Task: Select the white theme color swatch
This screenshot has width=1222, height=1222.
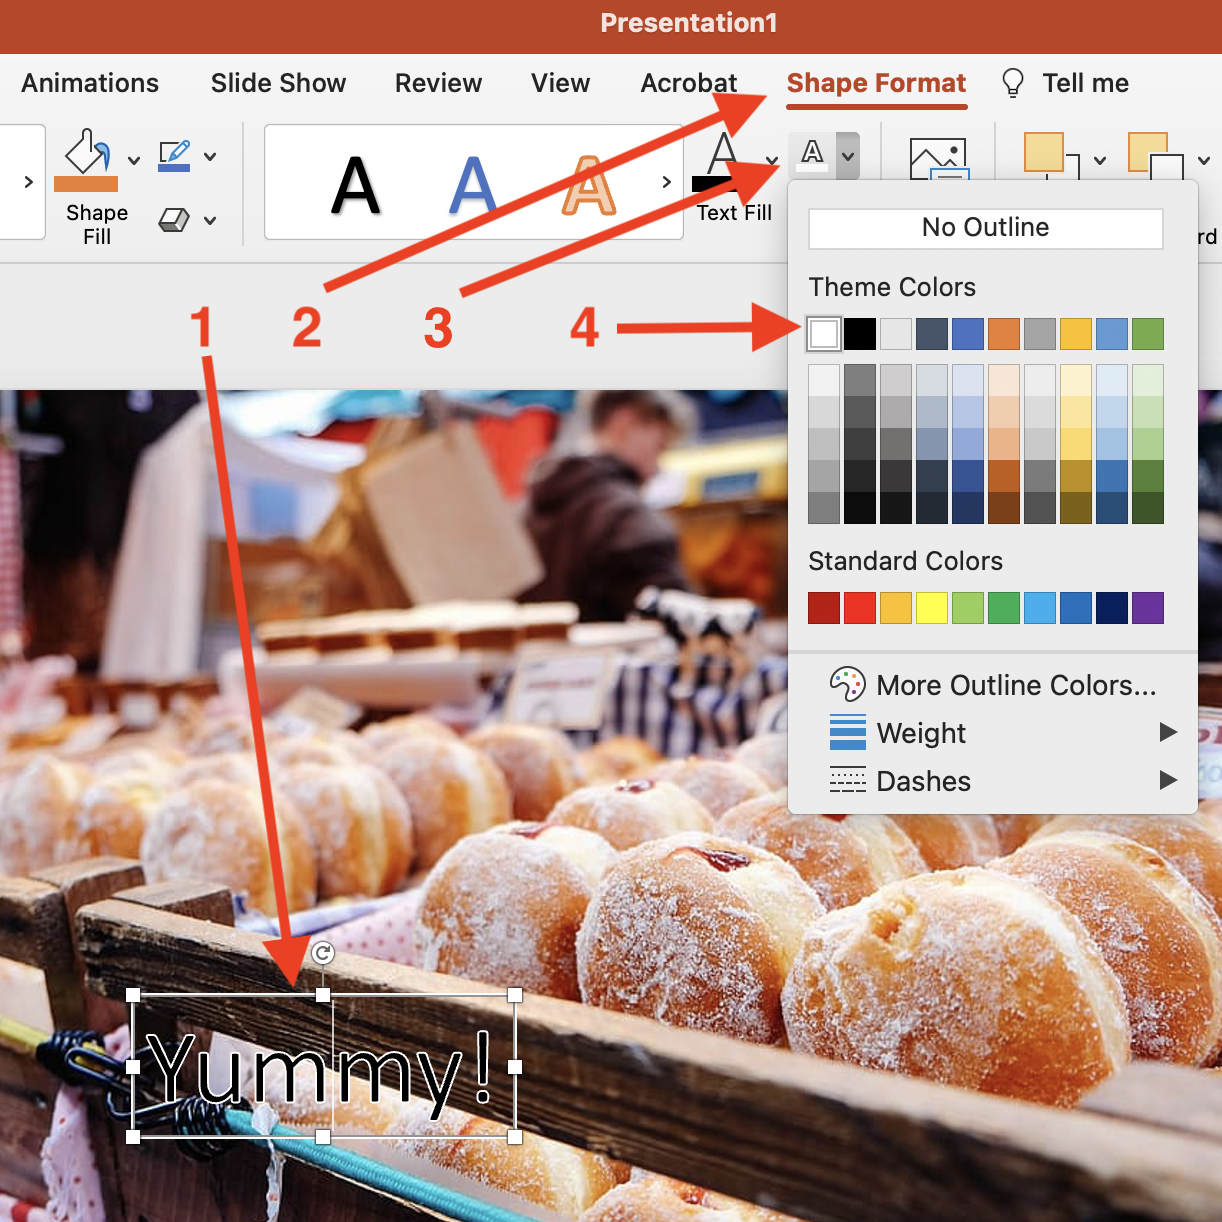Action: [x=824, y=334]
